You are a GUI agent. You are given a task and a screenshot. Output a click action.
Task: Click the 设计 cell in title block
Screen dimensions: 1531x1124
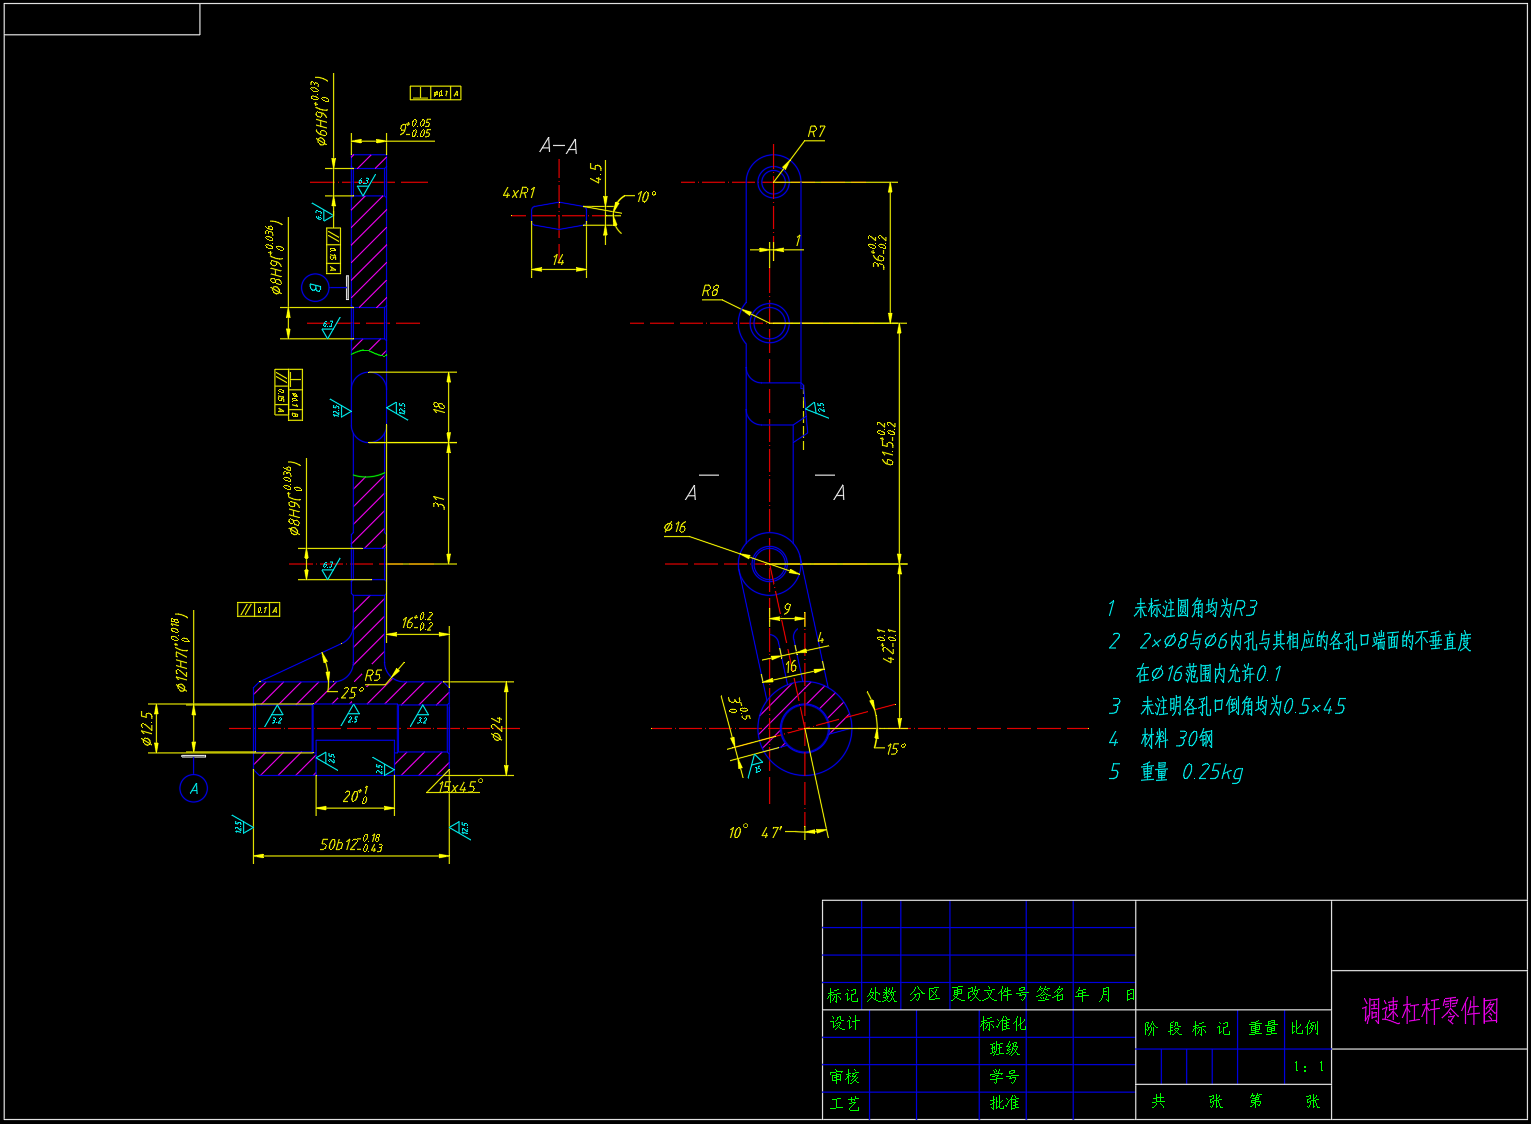(844, 1023)
